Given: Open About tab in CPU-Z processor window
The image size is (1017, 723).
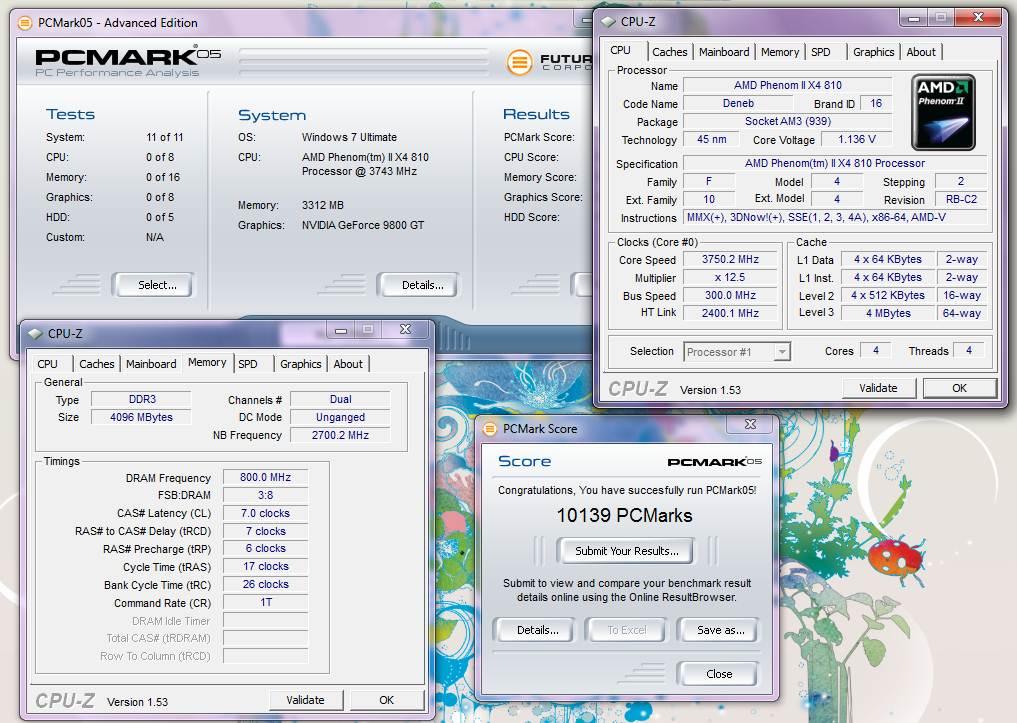Looking at the screenshot, I should pos(920,52).
